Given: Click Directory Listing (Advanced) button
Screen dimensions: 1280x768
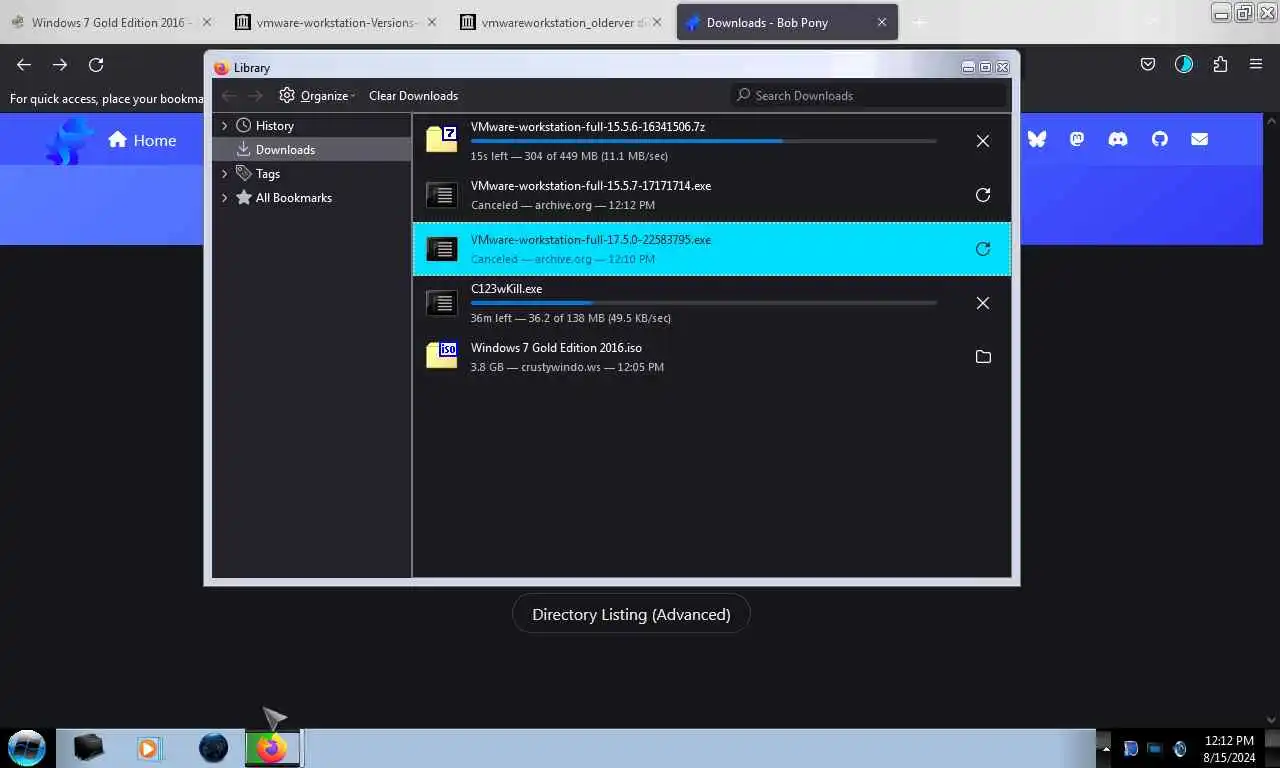Looking at the screenshot, I should click(x=631, y=614).
